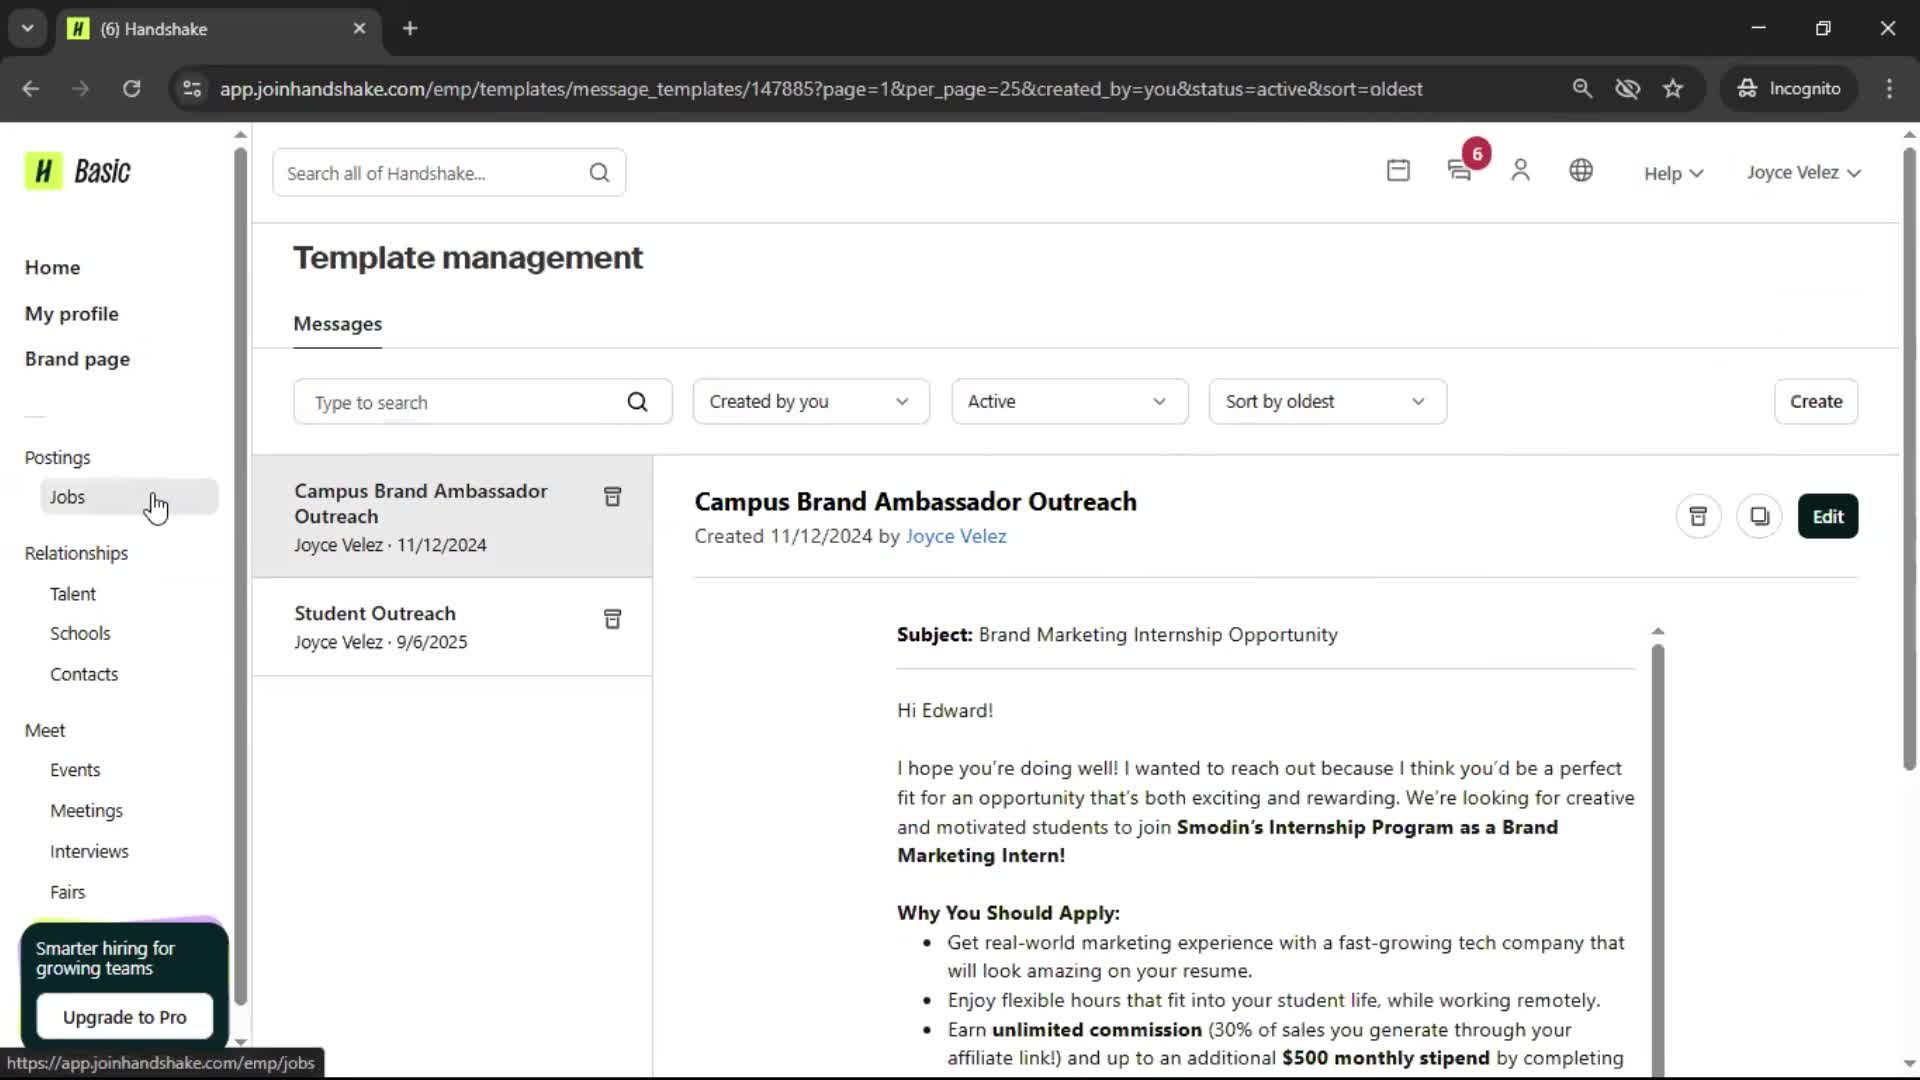Open the calendar icon in header
The height and width of the screenshot is (1080, 1920).
[x=1398, y=171]
